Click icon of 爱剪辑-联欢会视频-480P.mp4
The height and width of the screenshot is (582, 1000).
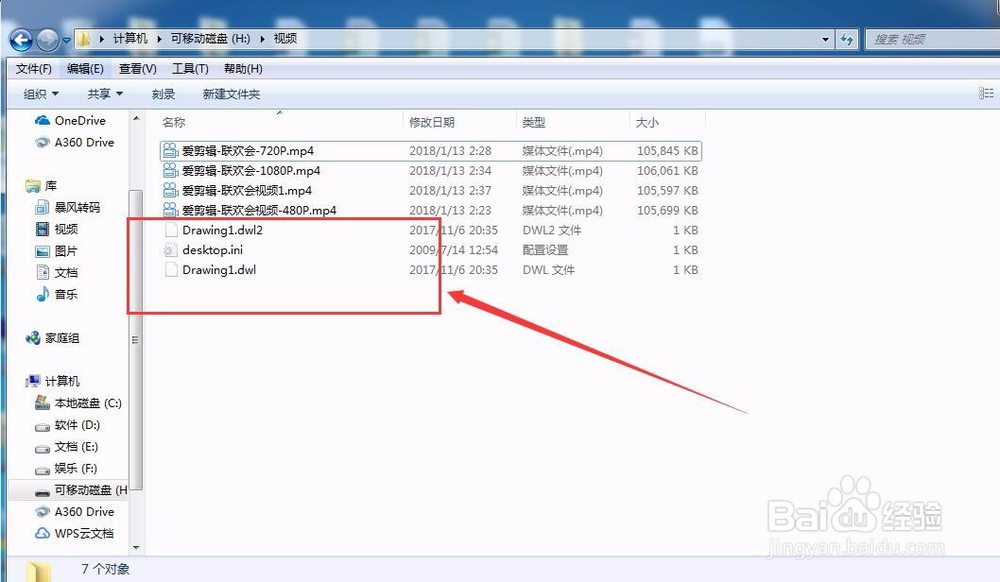(170, 210)
